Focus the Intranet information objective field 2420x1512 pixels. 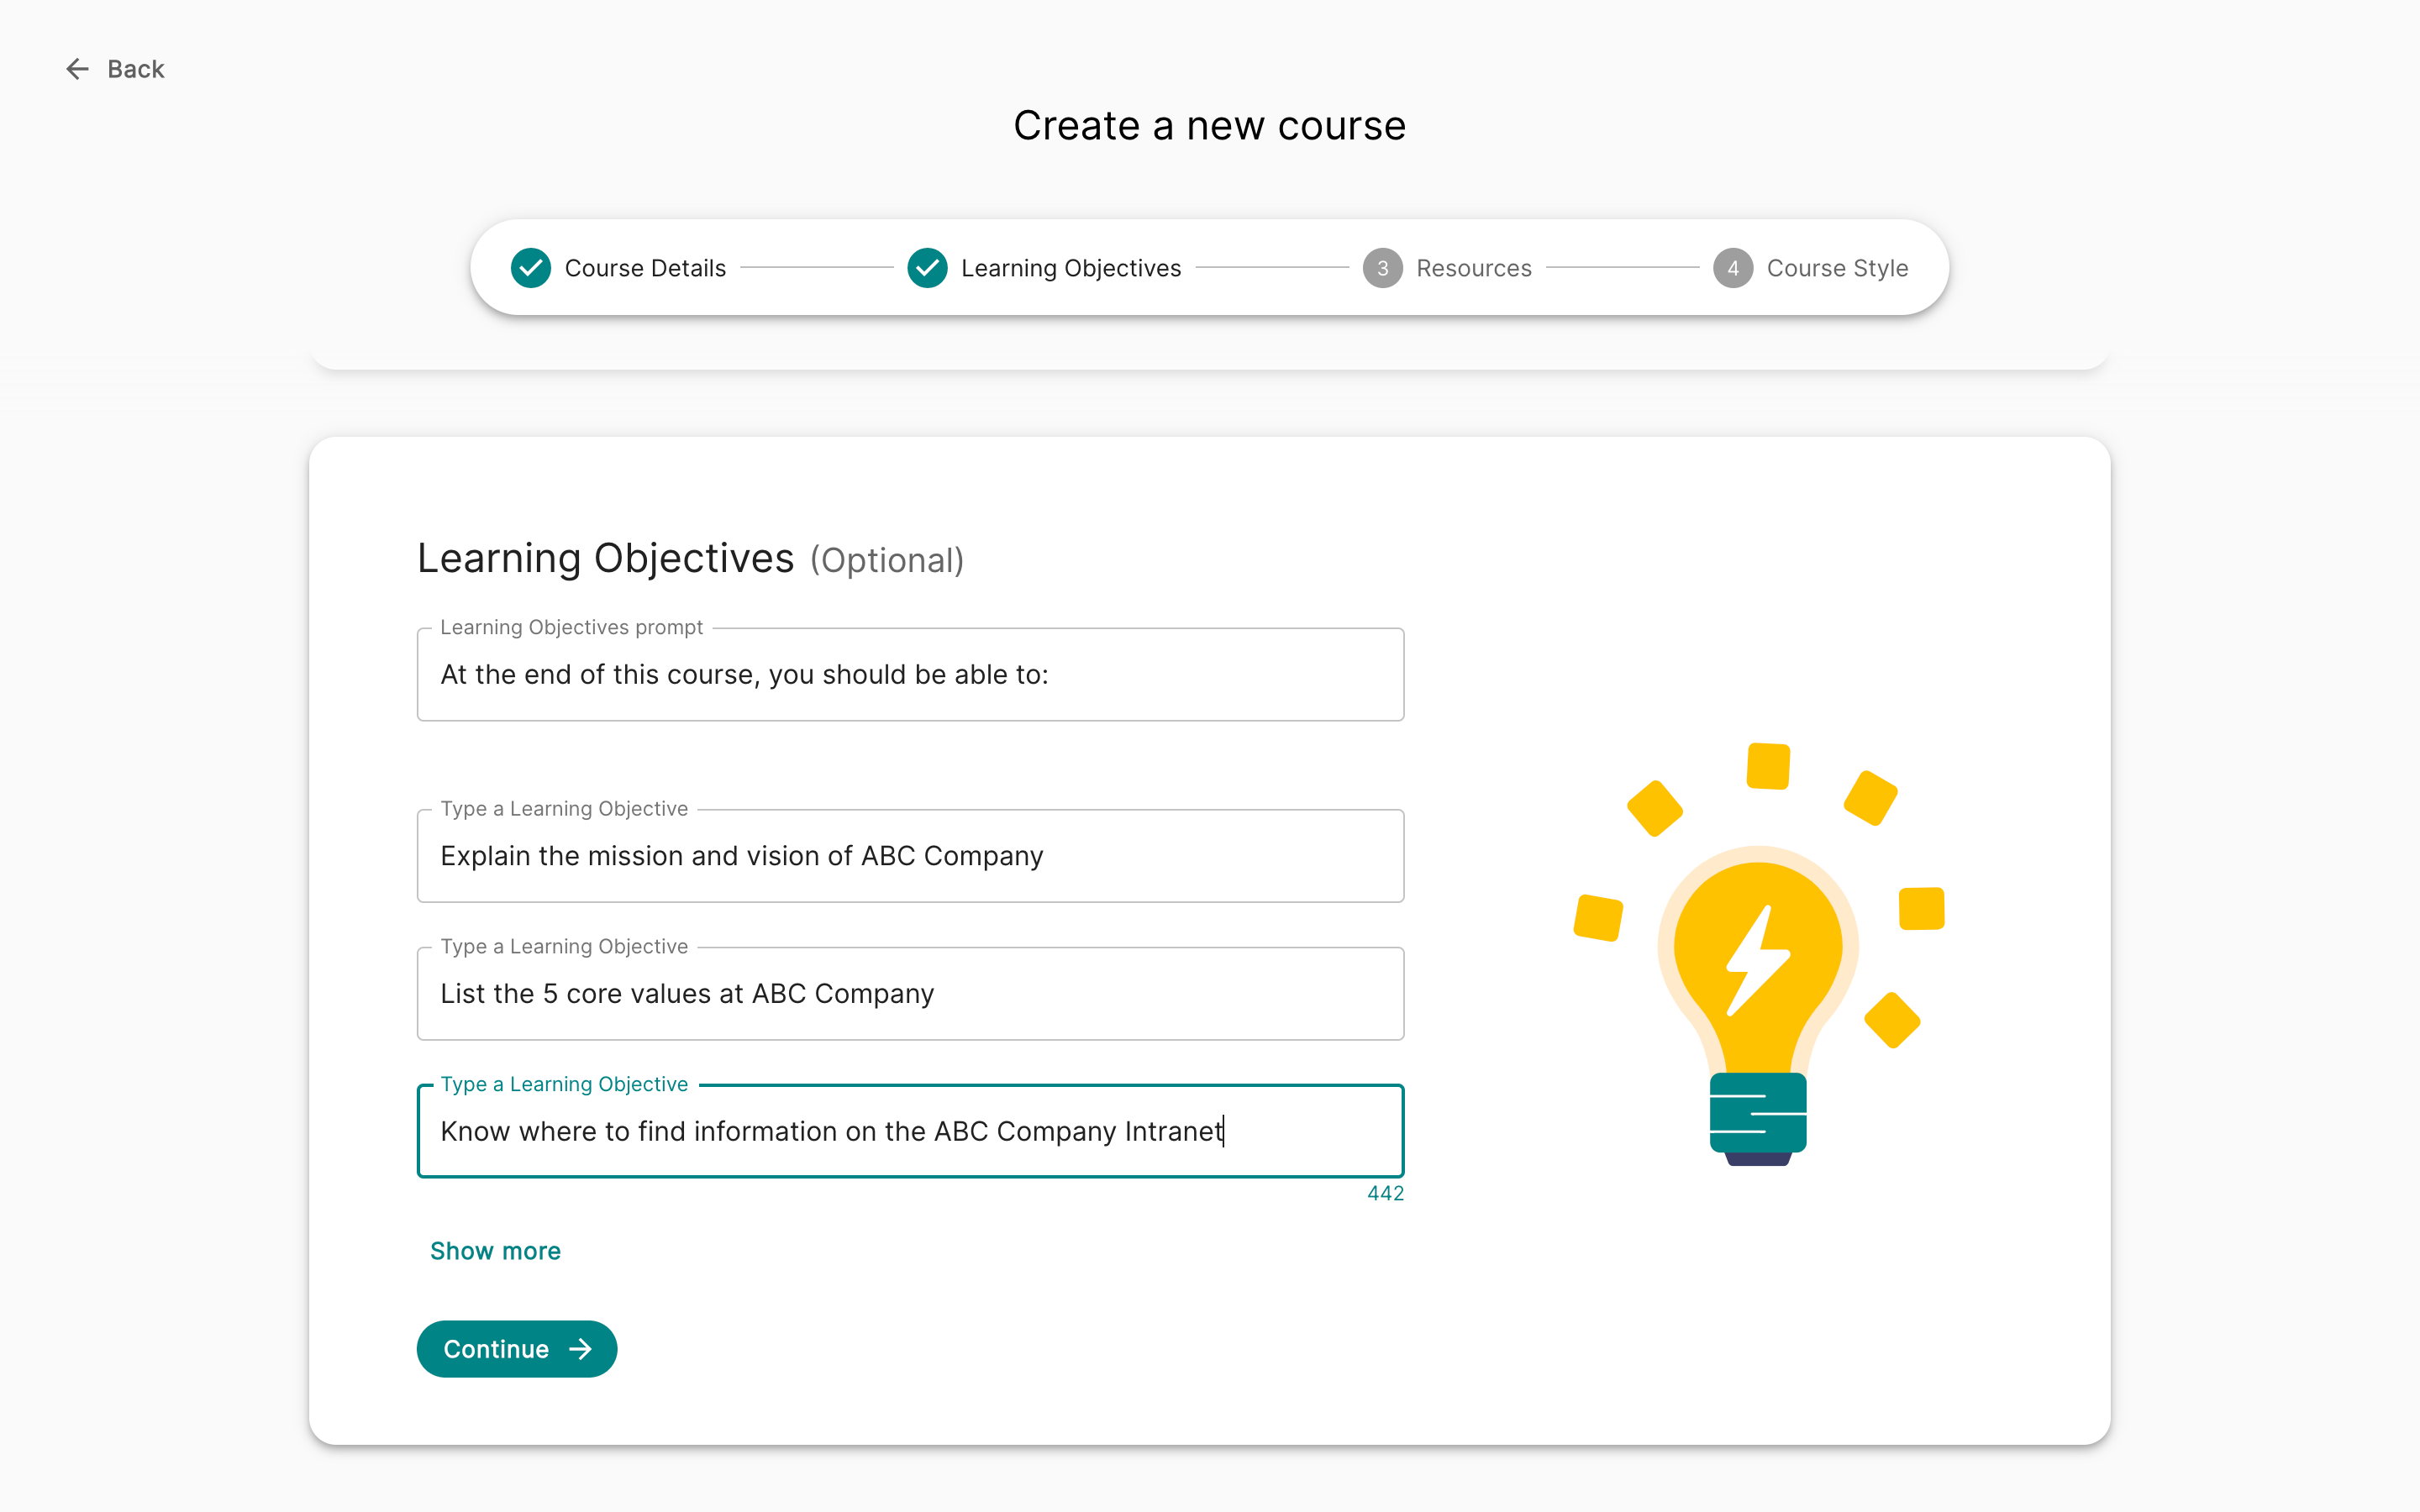click(x=910, y=1131)
